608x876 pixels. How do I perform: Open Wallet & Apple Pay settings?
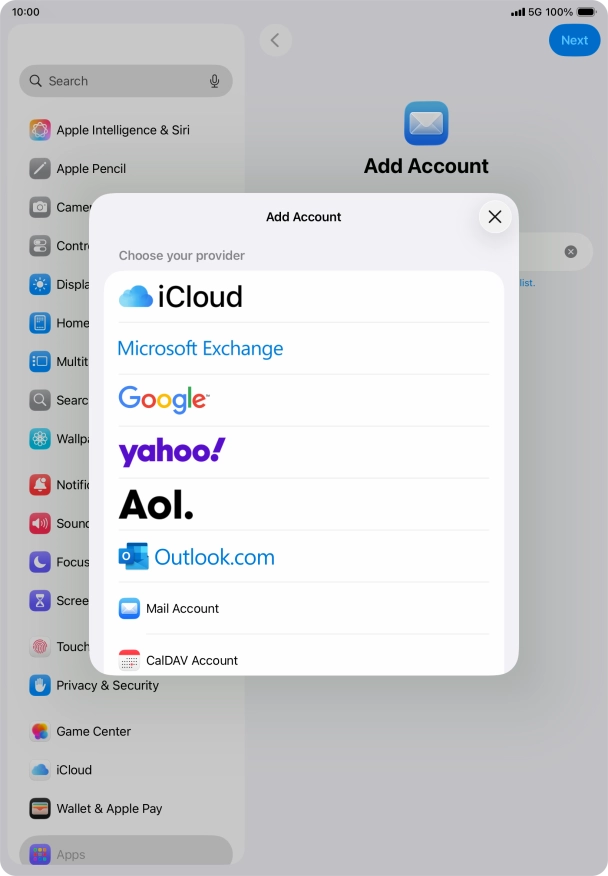pyautogui.click(x=109, y=808)
